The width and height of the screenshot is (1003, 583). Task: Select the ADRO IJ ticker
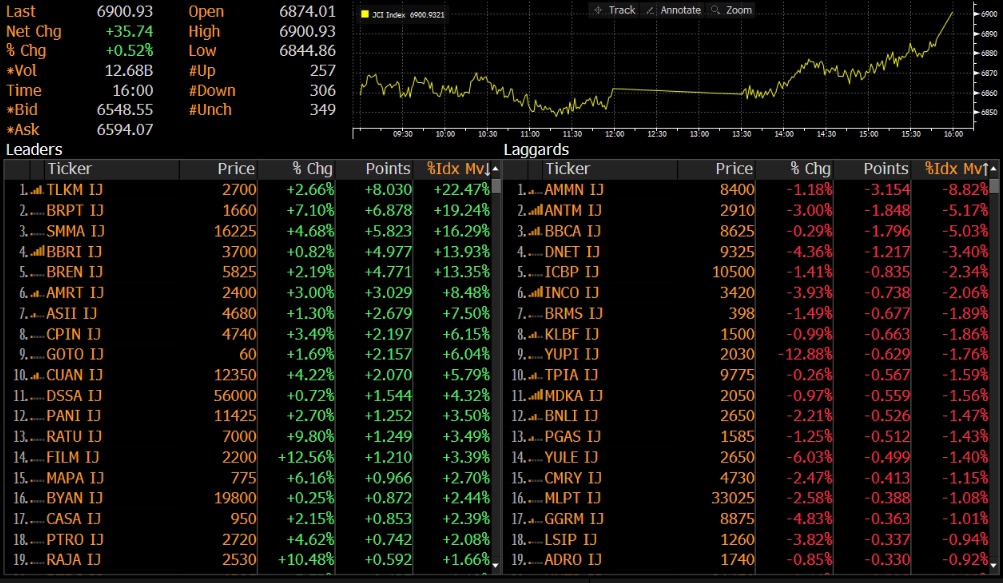click(573, 560)
